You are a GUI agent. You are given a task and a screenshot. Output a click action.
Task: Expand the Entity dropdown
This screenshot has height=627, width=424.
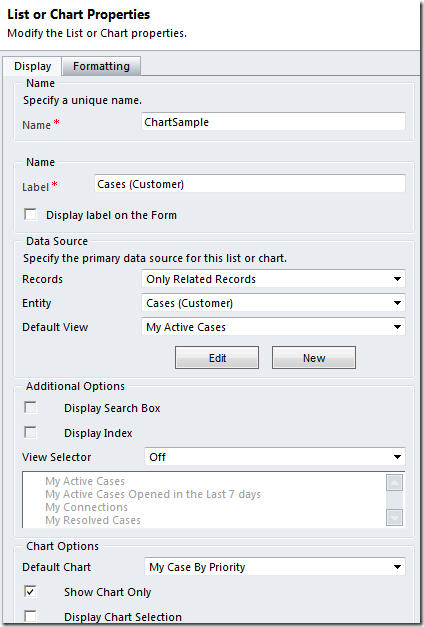coord(273,303)
